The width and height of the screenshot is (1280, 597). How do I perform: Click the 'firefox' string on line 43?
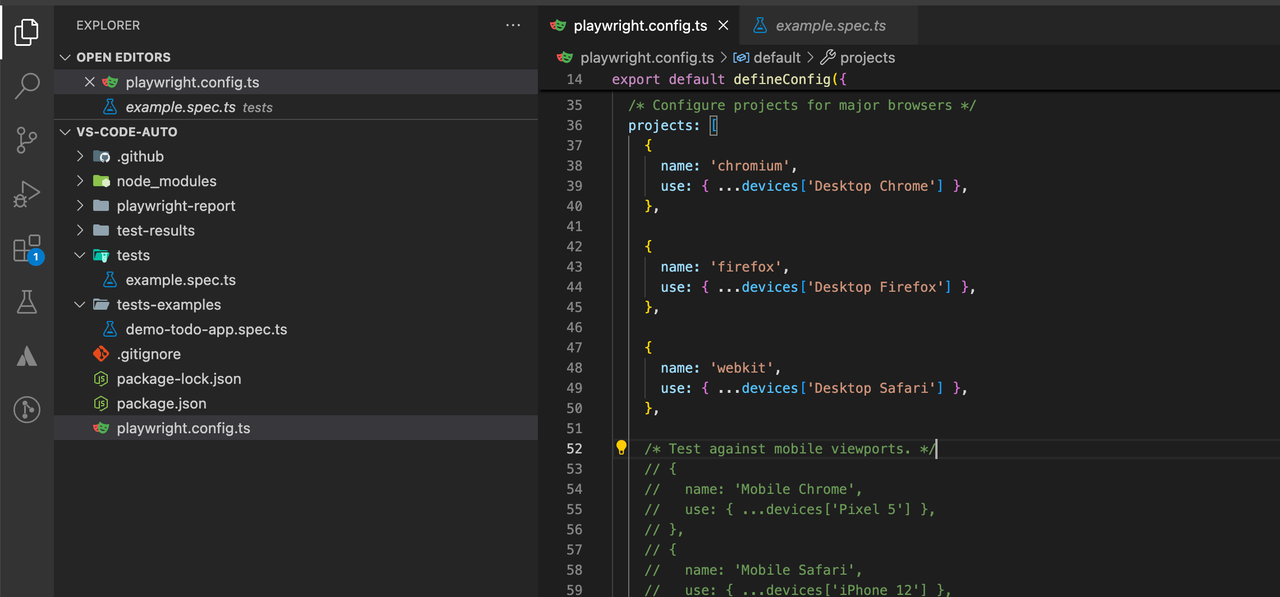(745, 267)
